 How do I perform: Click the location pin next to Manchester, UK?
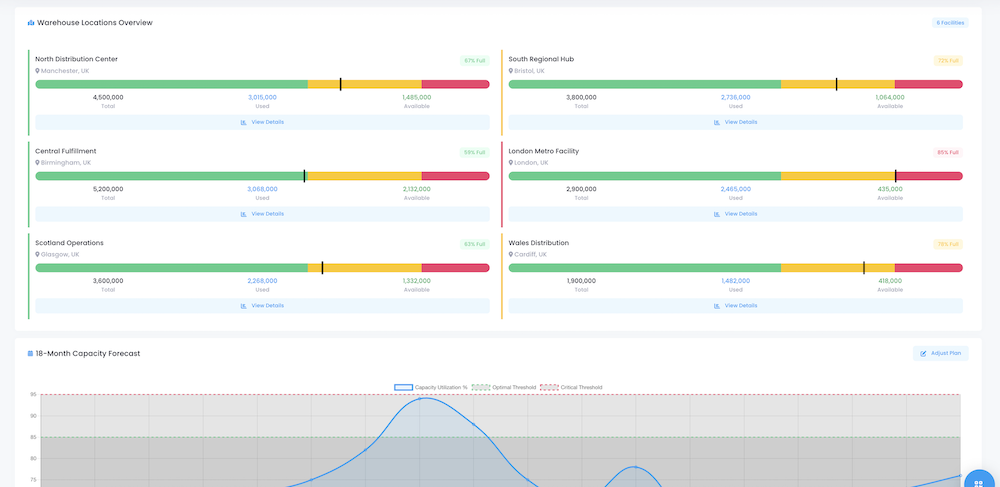(x=37, y=71)
